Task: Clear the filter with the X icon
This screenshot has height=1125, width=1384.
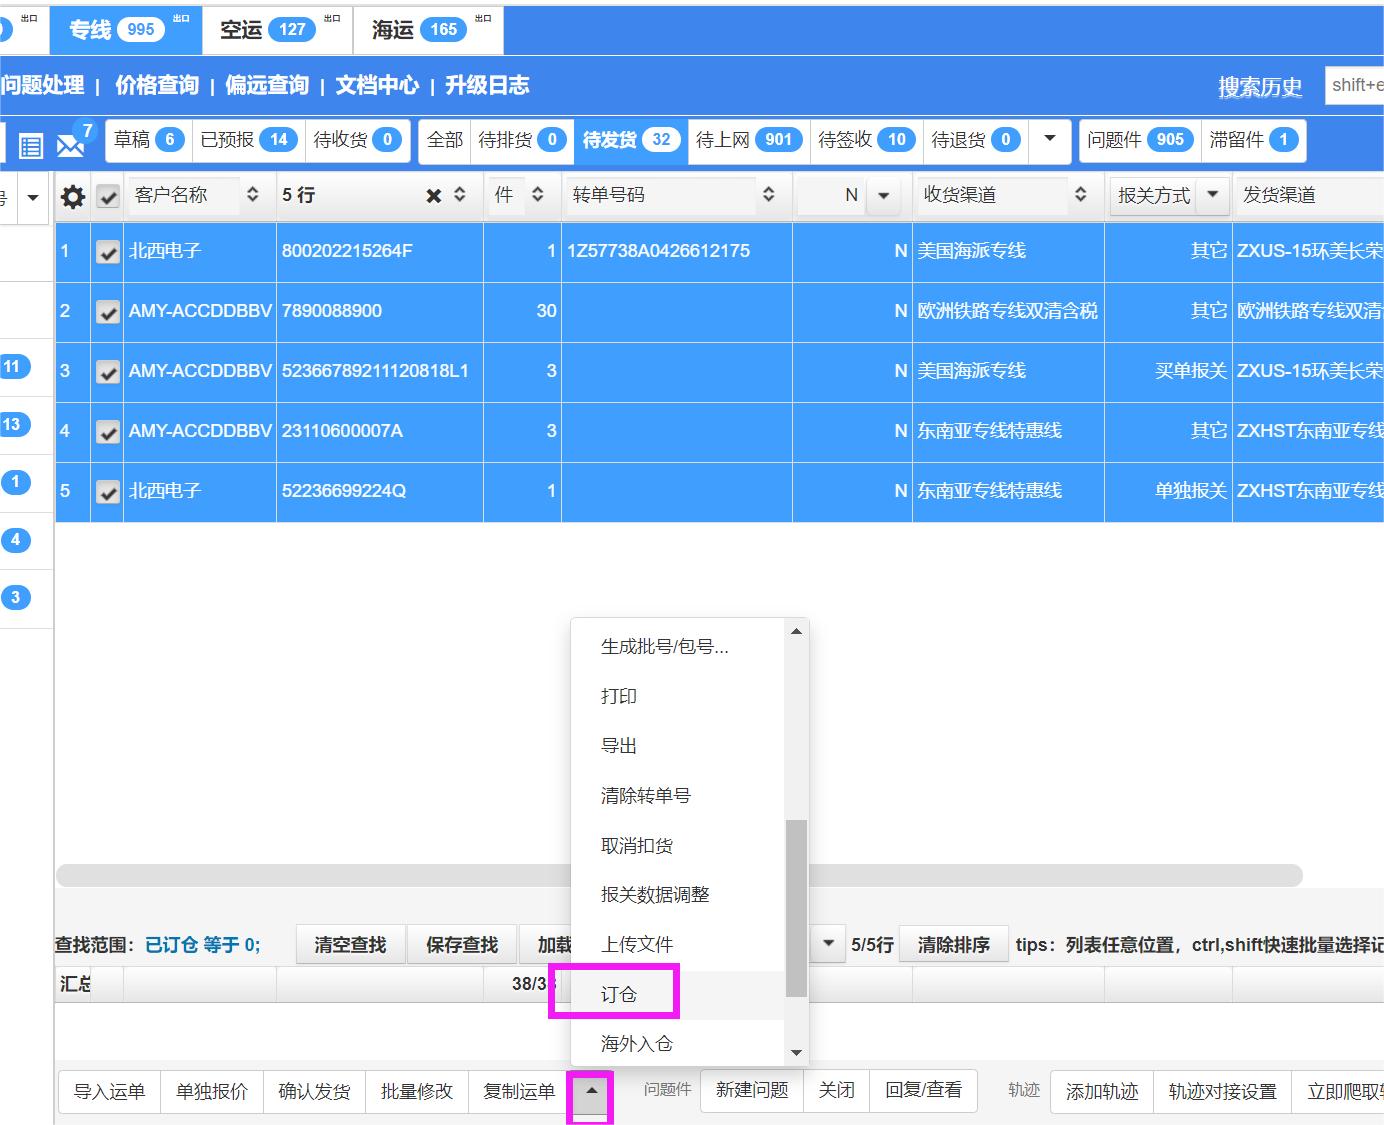Action: point(433,196)
